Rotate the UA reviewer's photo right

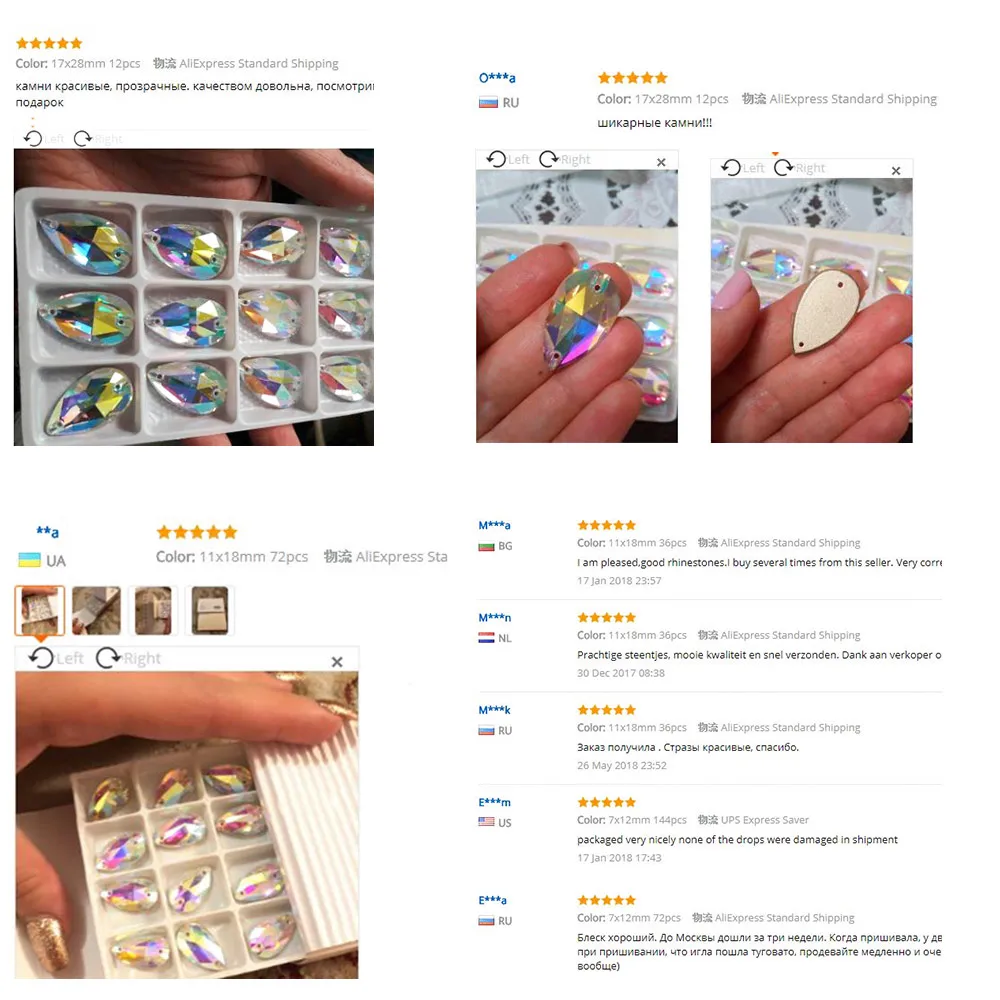pyautogui.click(x=128, y=658)
